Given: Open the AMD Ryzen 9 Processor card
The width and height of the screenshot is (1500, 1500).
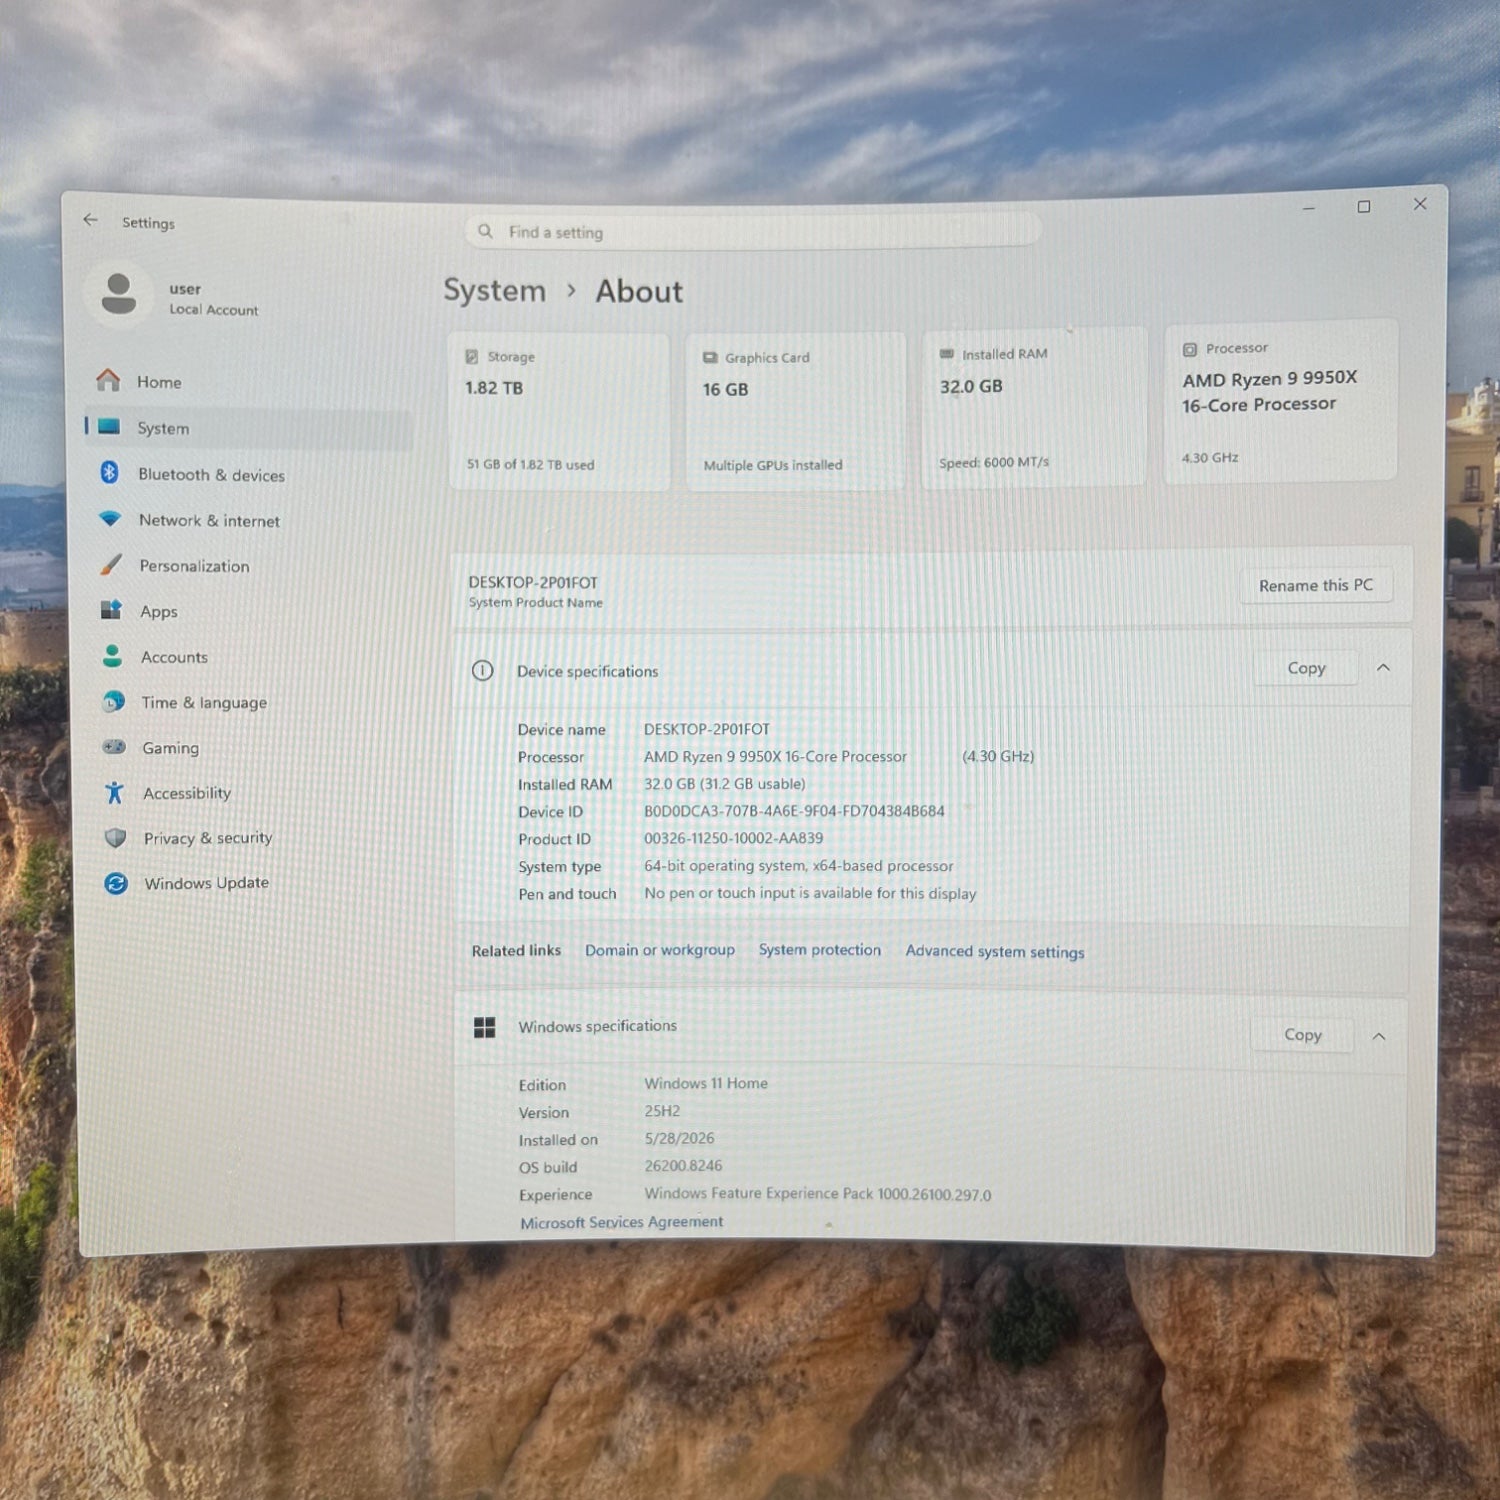Looking at the screenshot, I should [x=1281, y=401].
